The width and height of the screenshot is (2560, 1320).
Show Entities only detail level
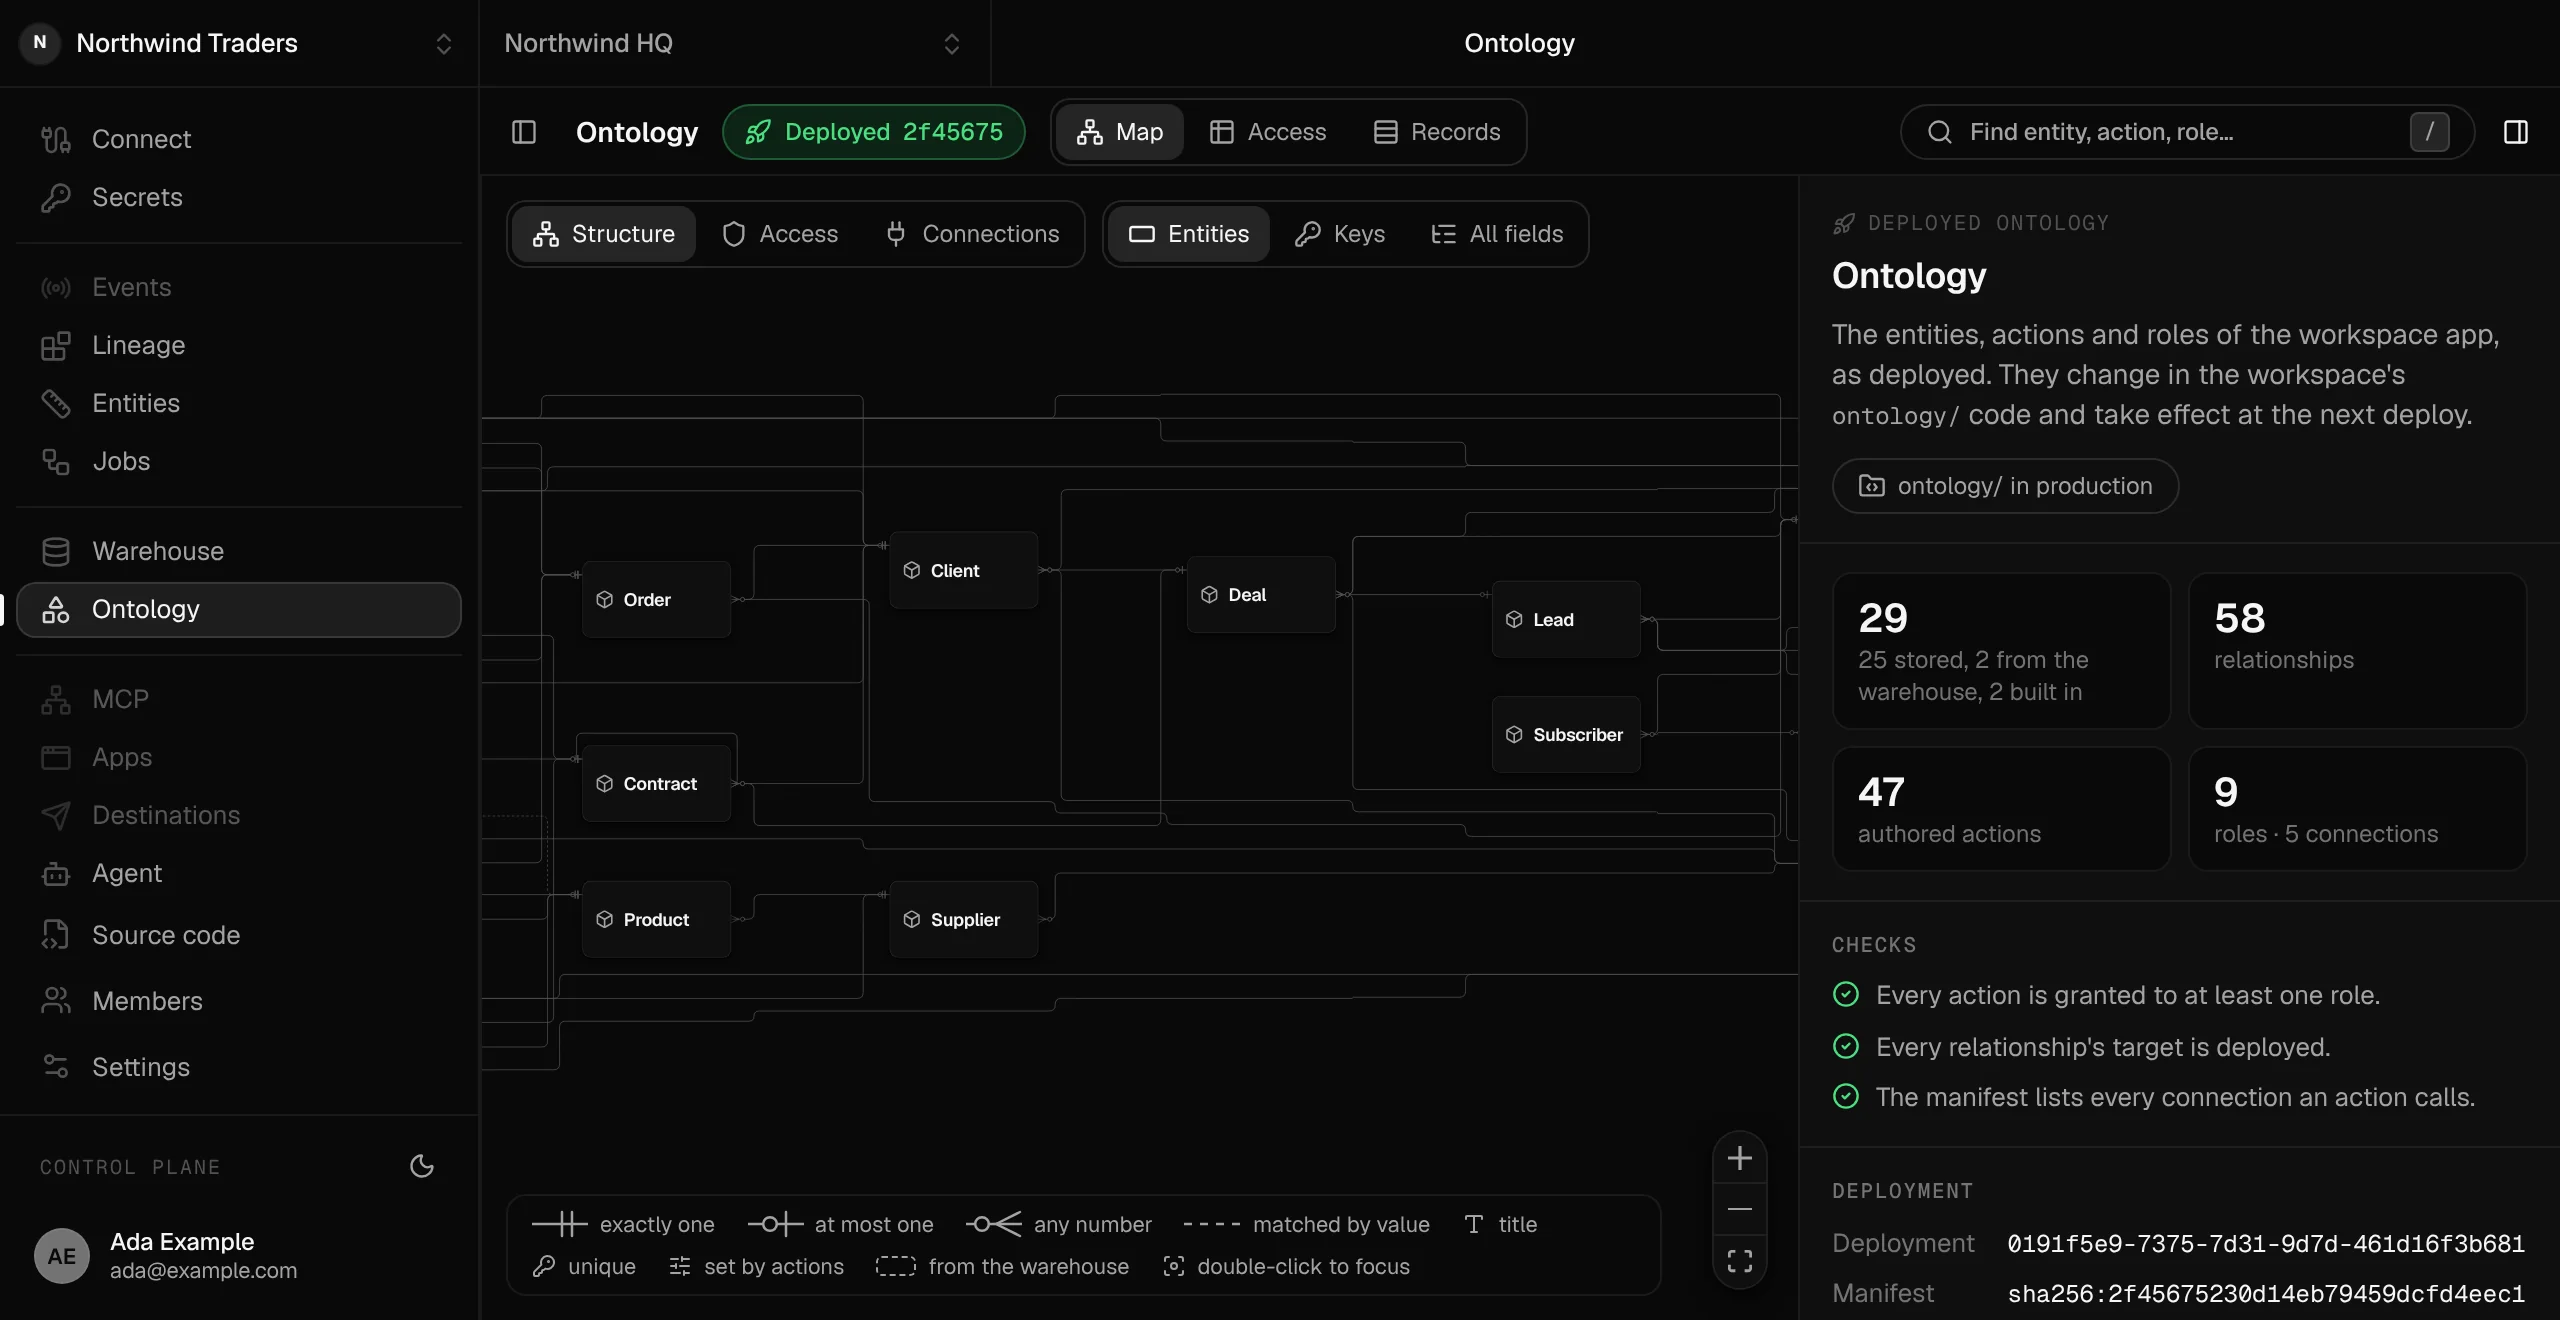[1189, 234]
